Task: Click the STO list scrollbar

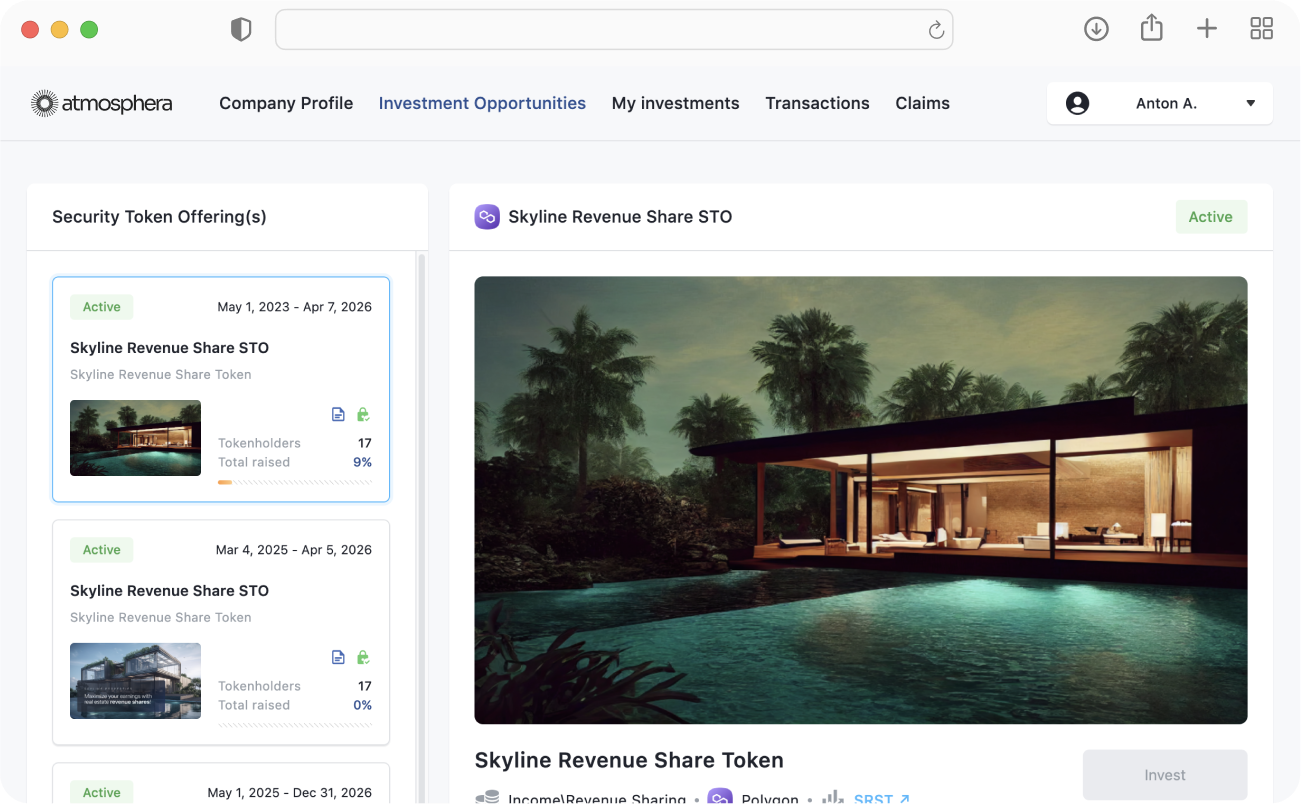Action: [x=421, y=527]
